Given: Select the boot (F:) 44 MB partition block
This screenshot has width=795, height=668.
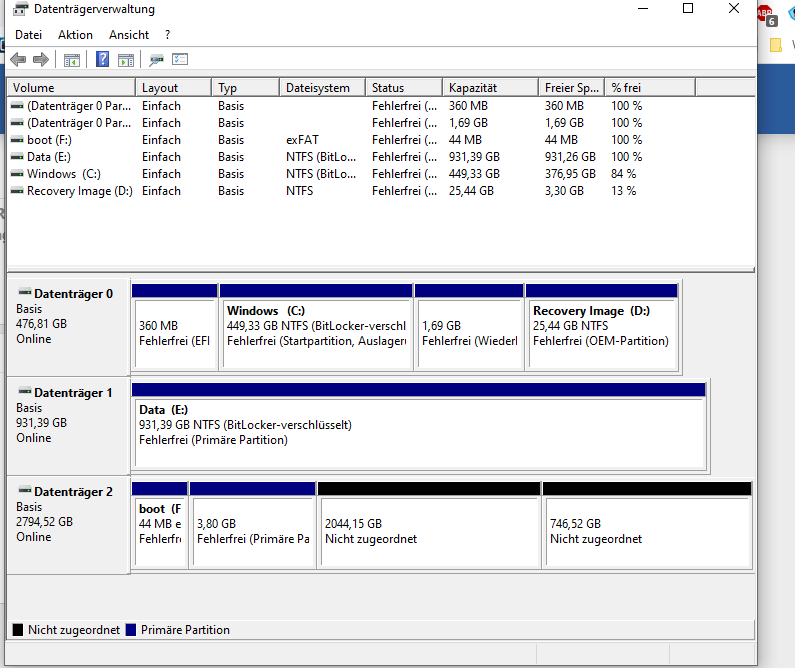Looking at the screenshot, I should 160,525.
